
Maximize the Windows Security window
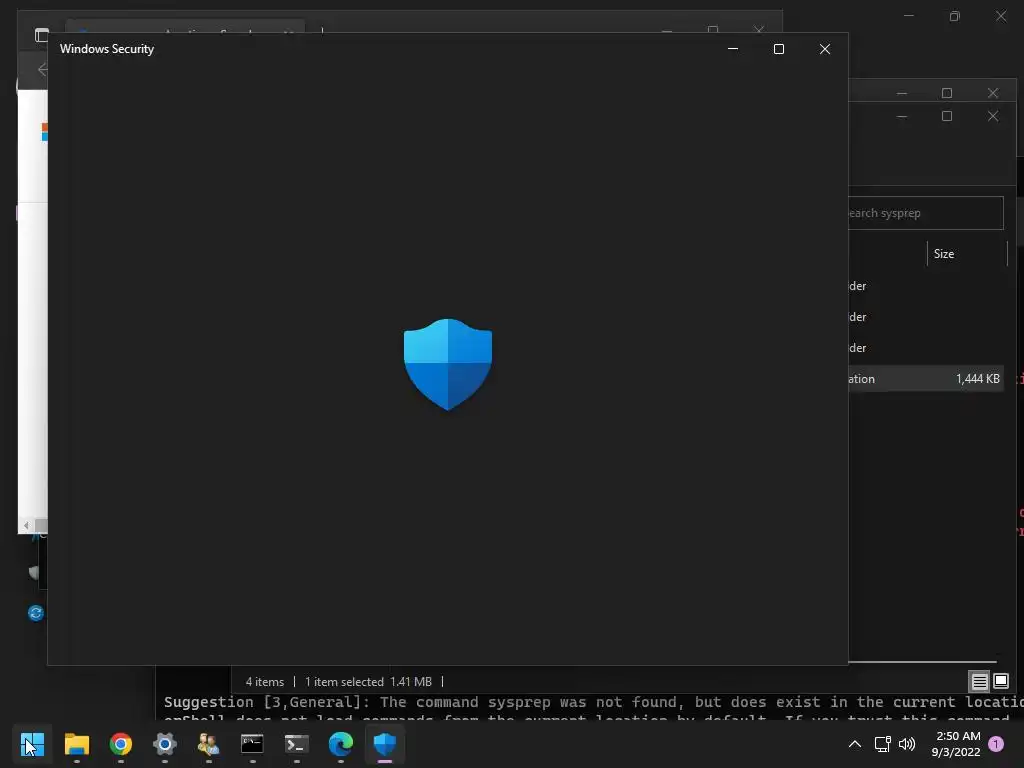tap(778, 49)
